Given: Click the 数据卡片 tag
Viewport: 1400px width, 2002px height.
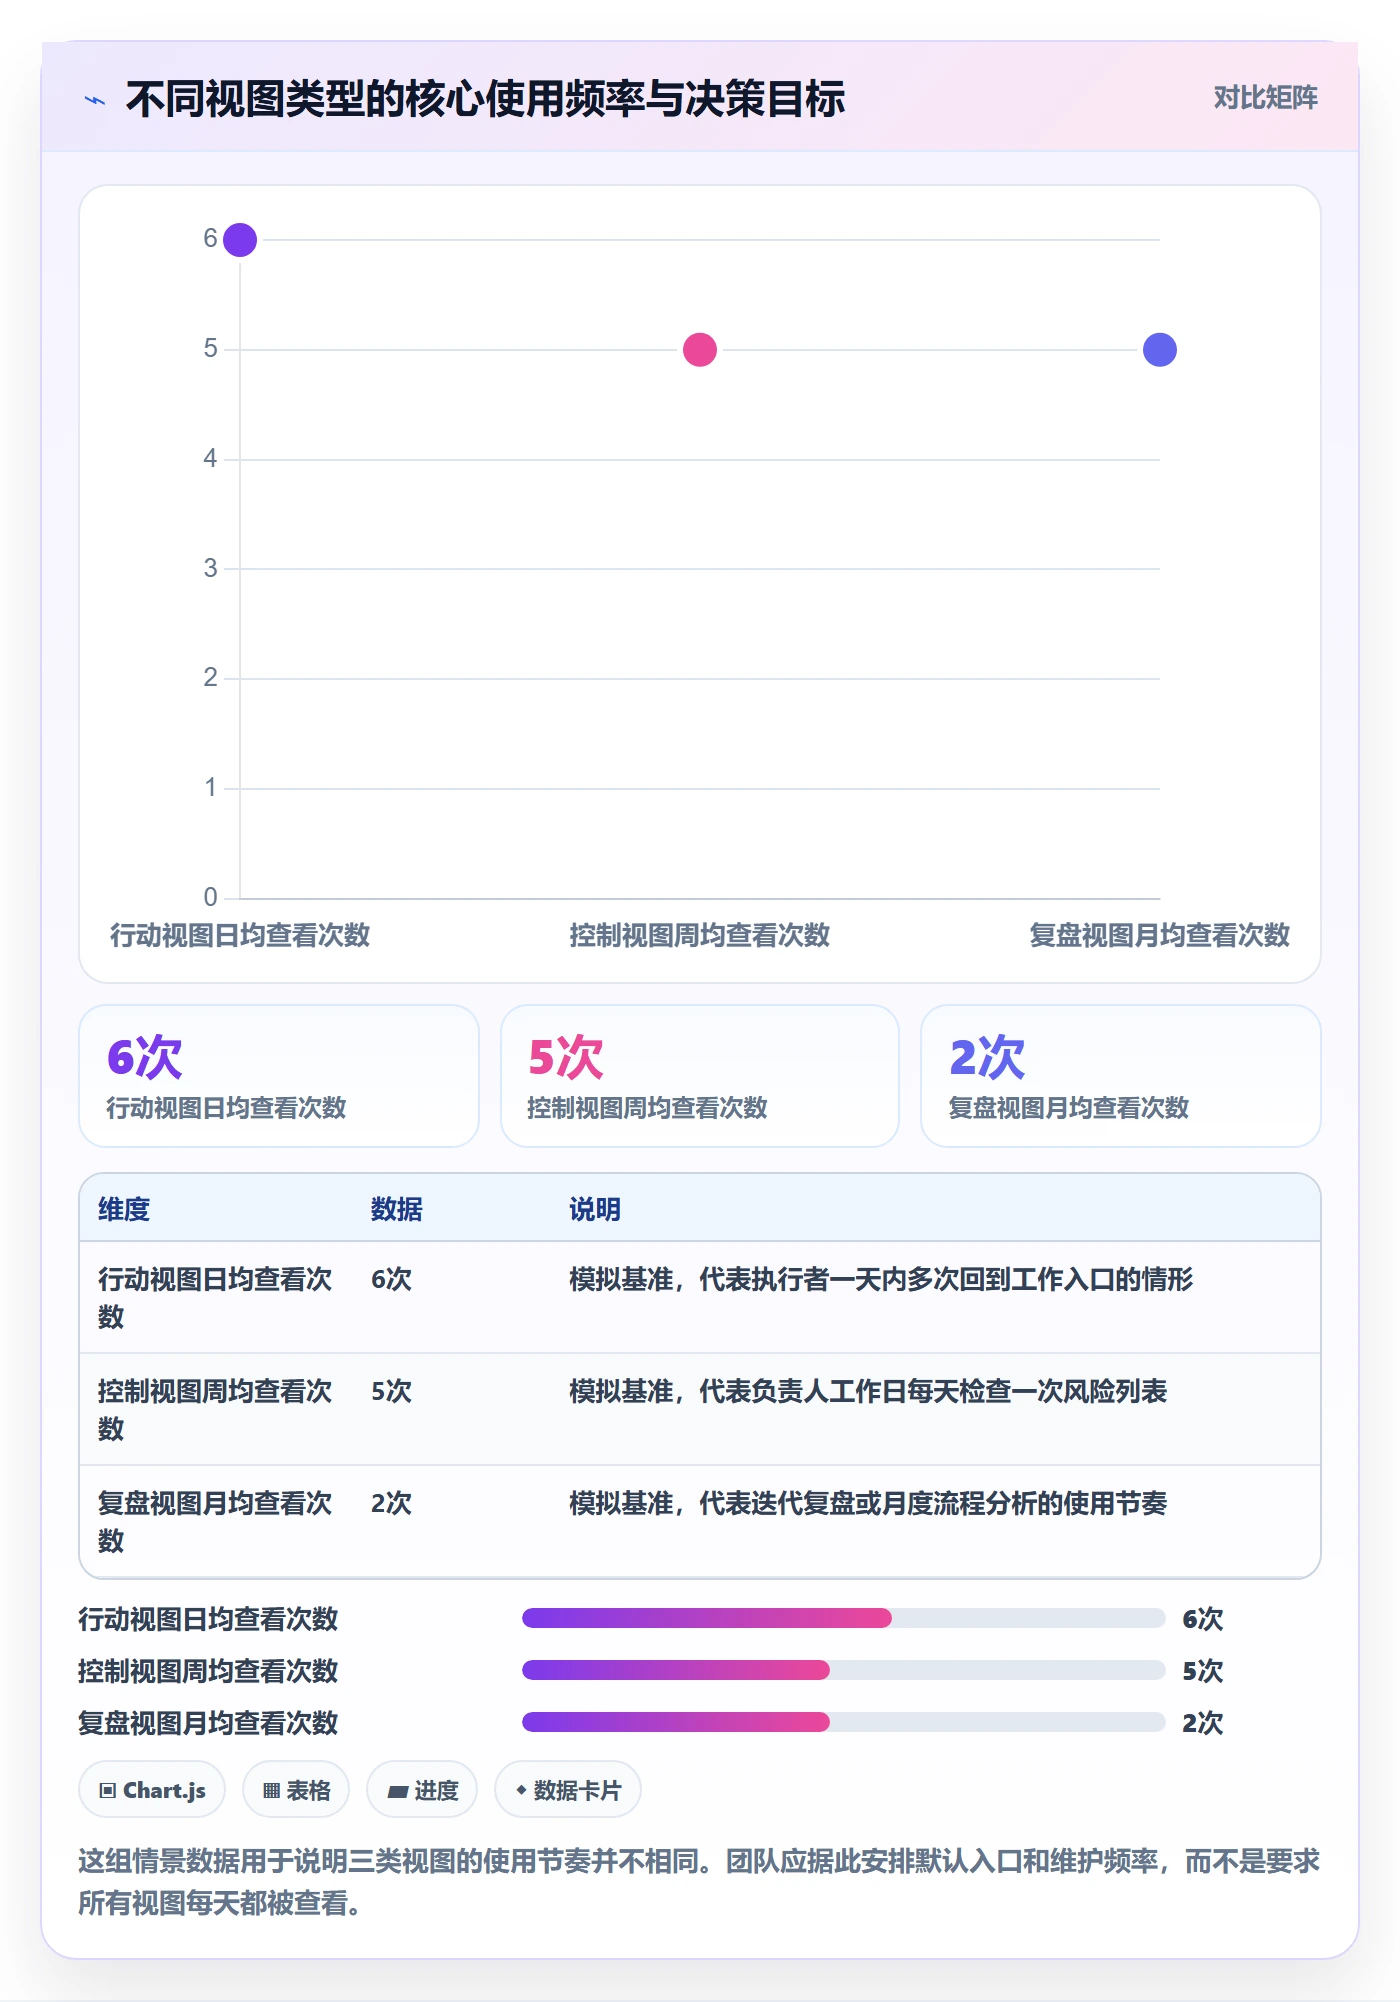Looking at the screenshot, I should pos(568,1790).
